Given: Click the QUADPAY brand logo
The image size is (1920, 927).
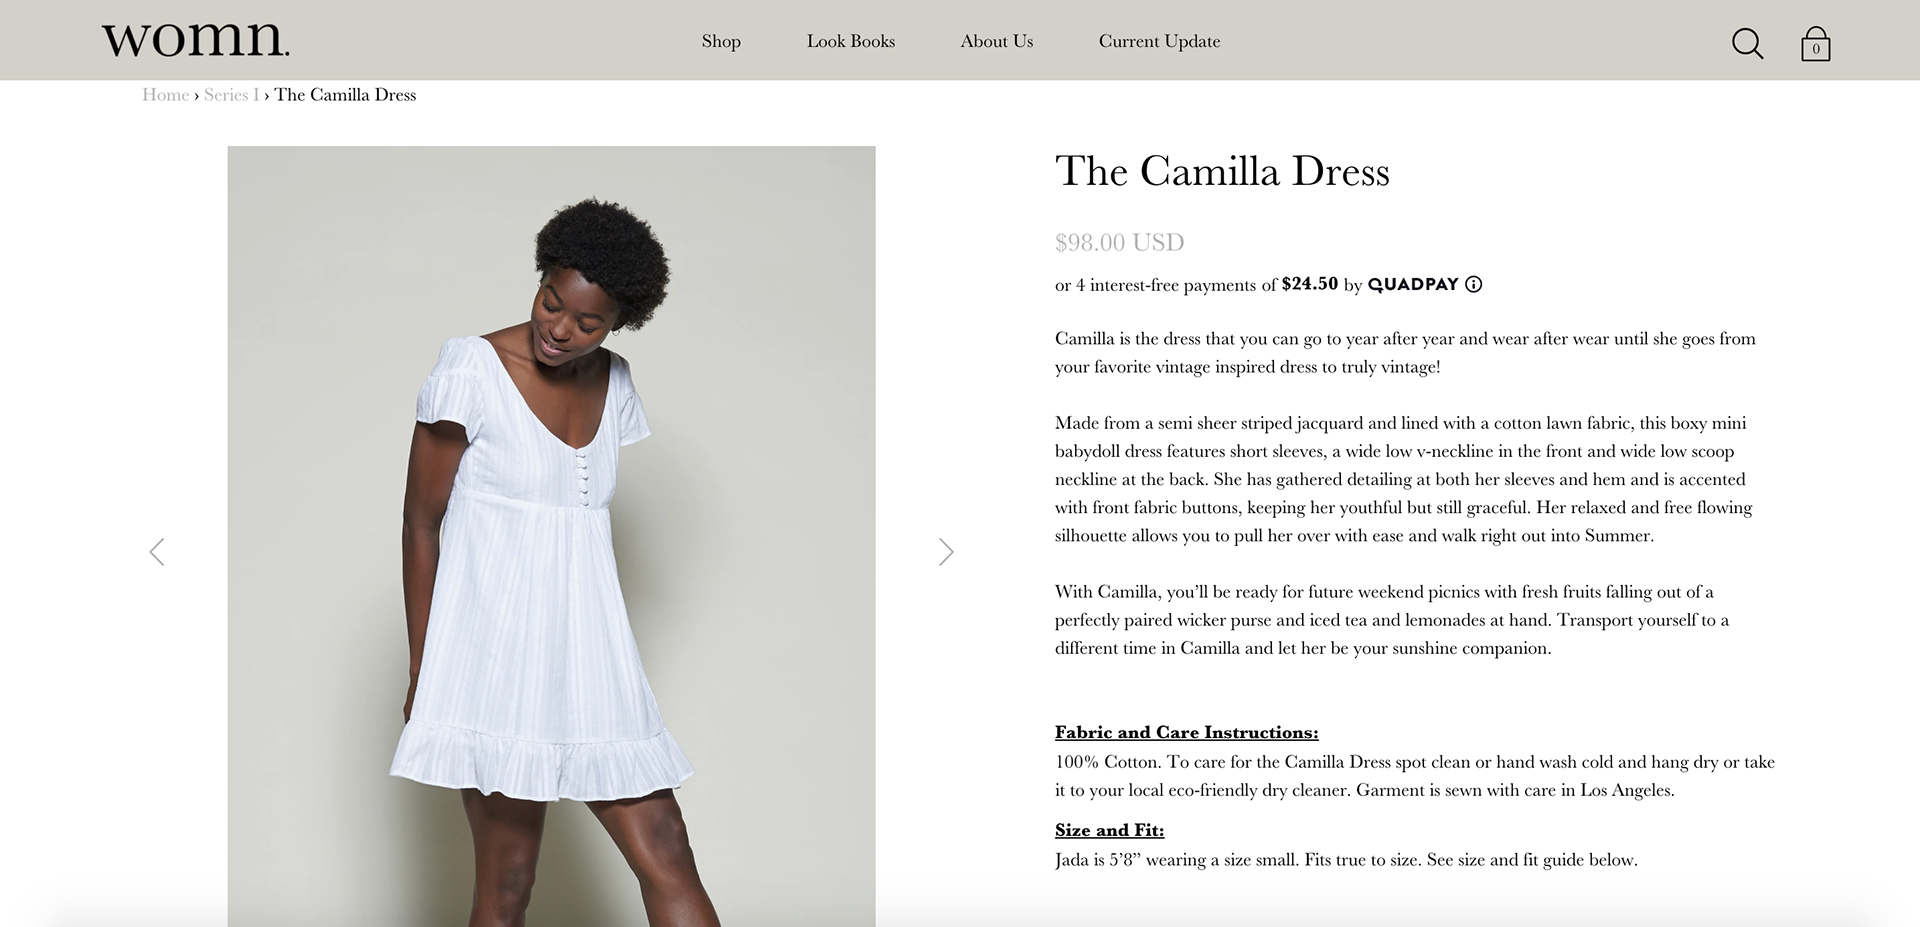Looking at the screenshot, I should [1413, 284].
